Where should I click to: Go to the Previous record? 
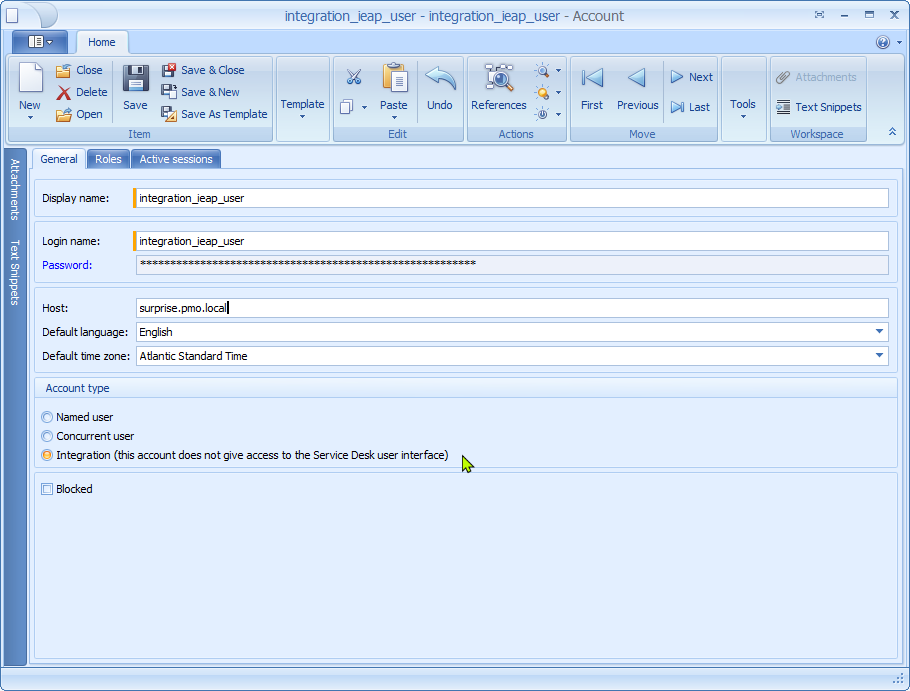(x=637, y=87)
